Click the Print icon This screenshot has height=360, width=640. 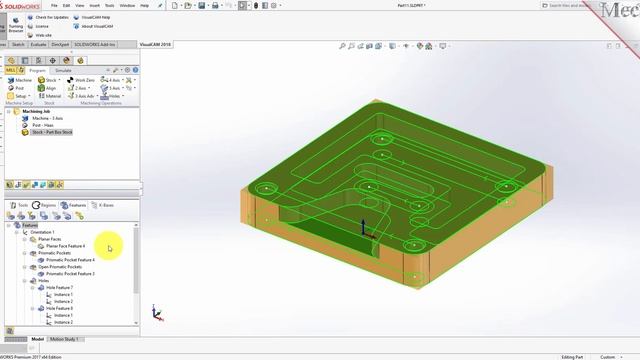215,6
